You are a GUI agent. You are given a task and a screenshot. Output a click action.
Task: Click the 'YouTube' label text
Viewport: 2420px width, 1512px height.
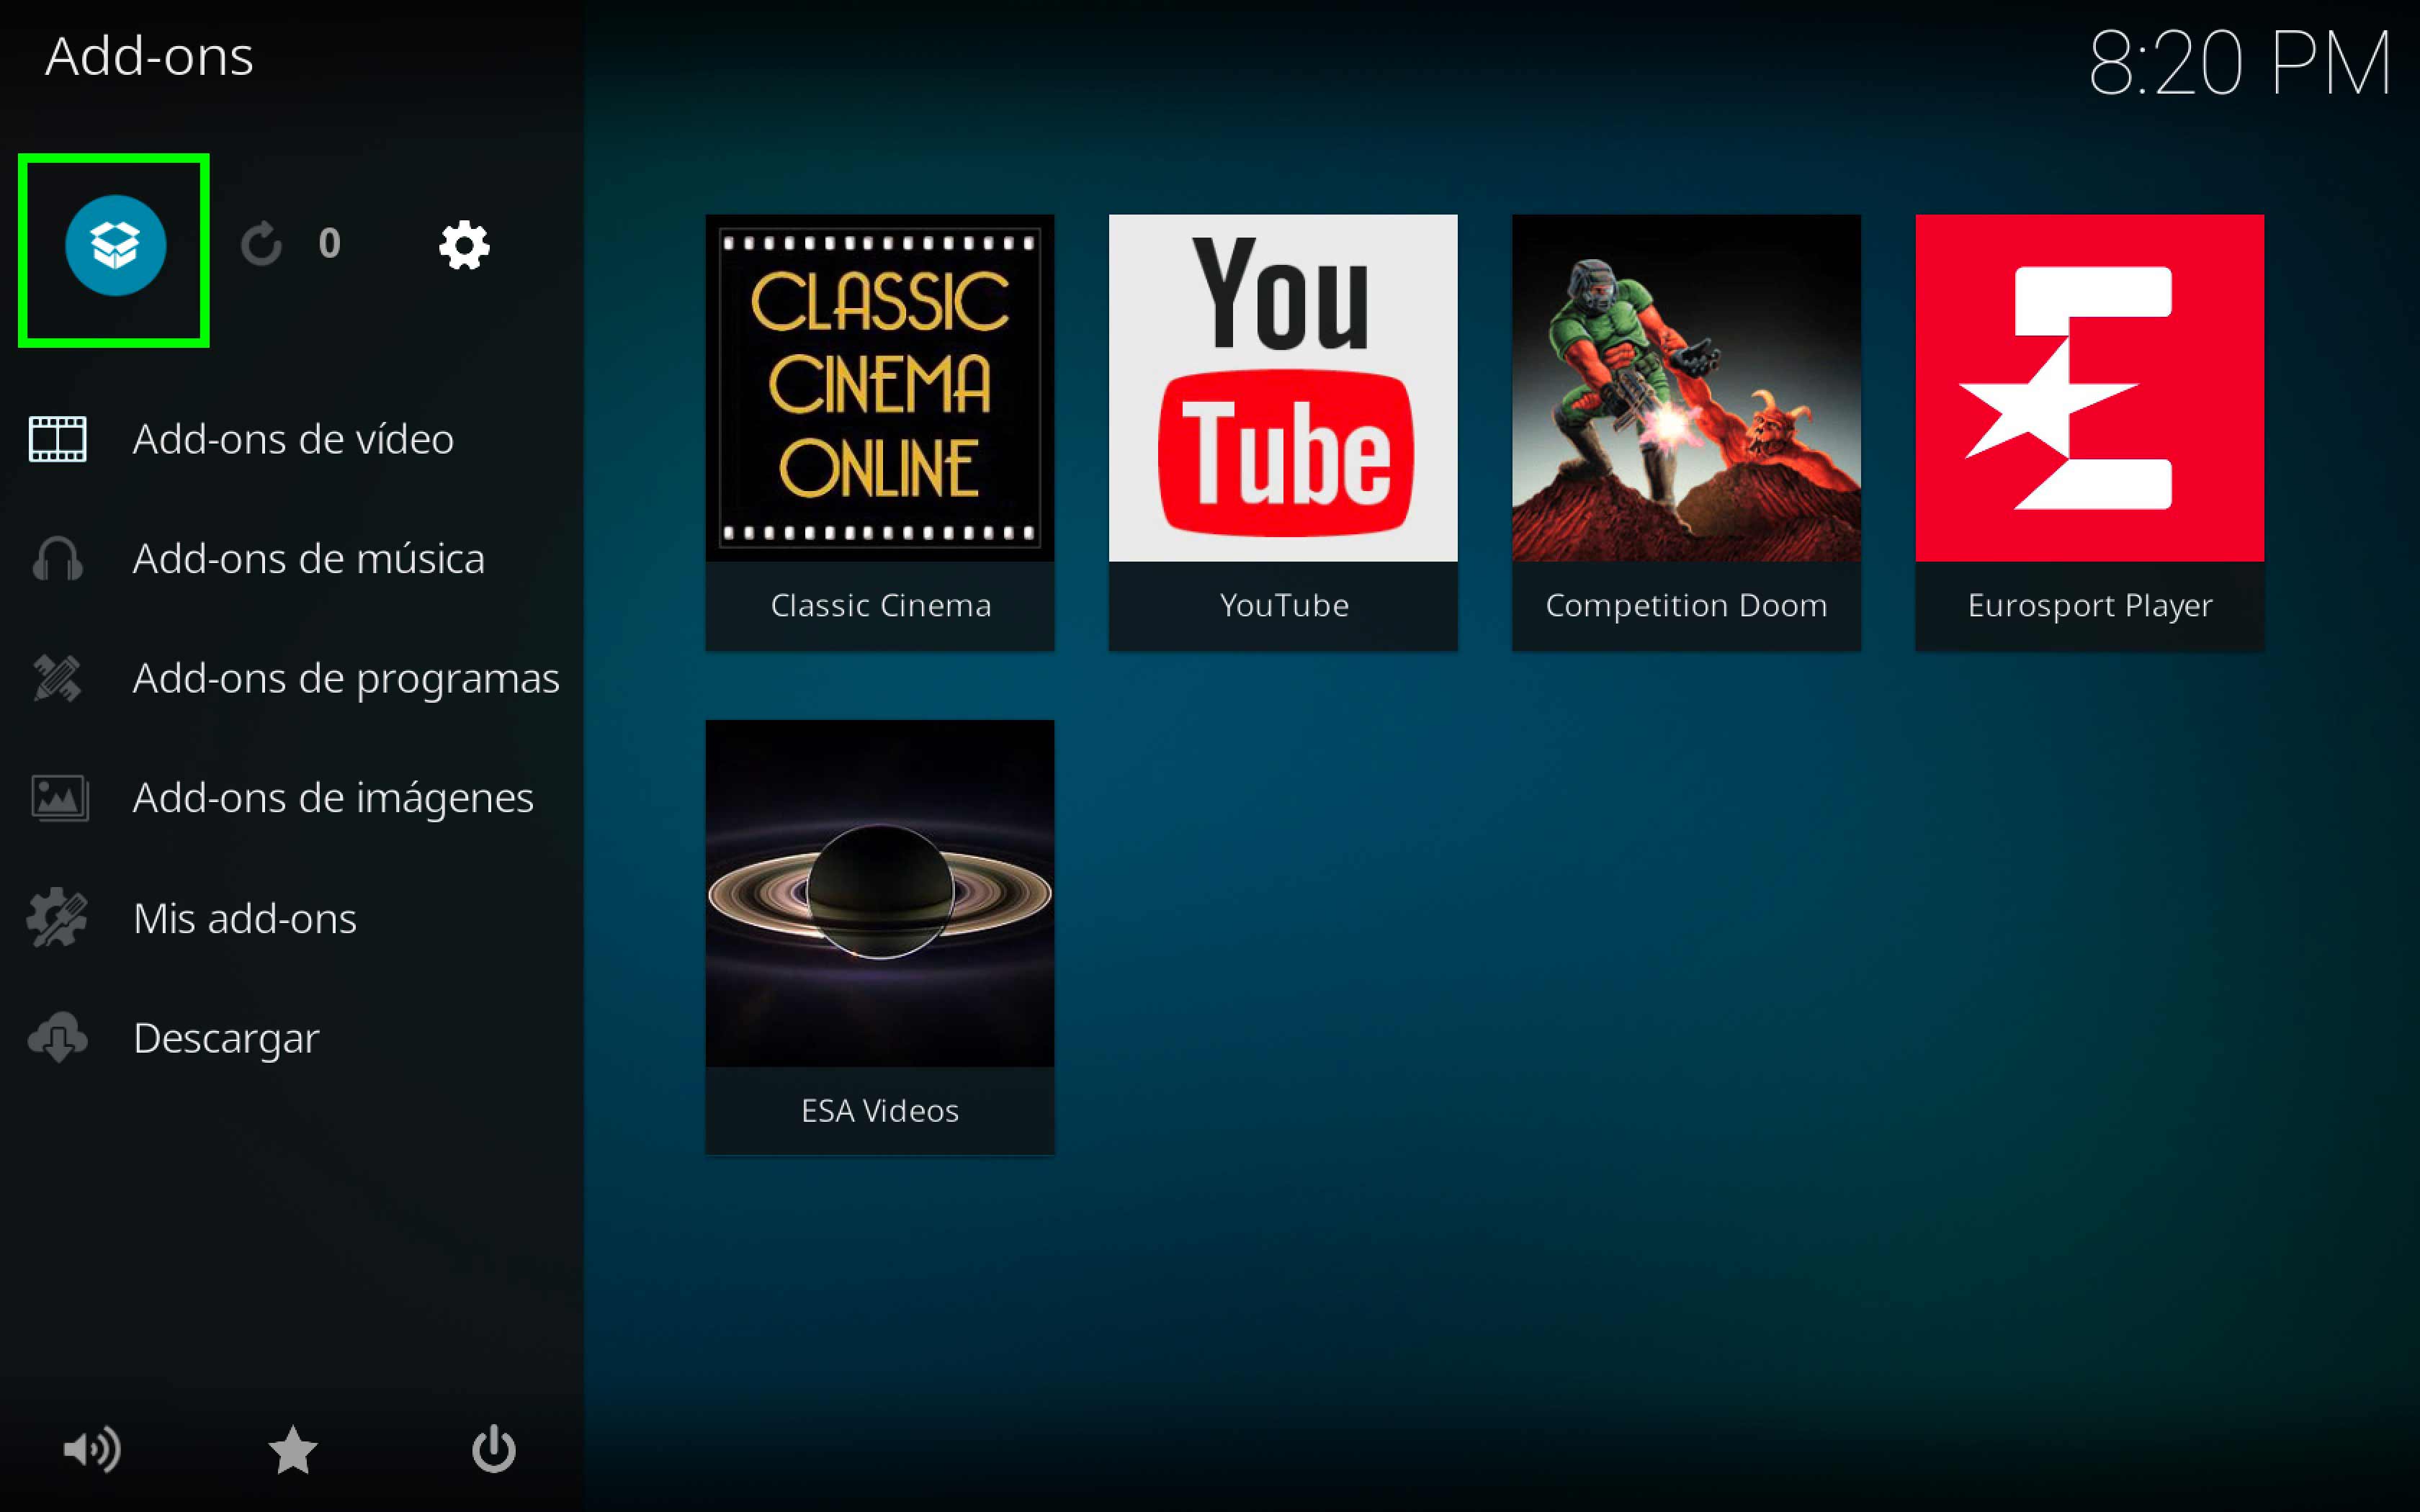click(1284, 605)
